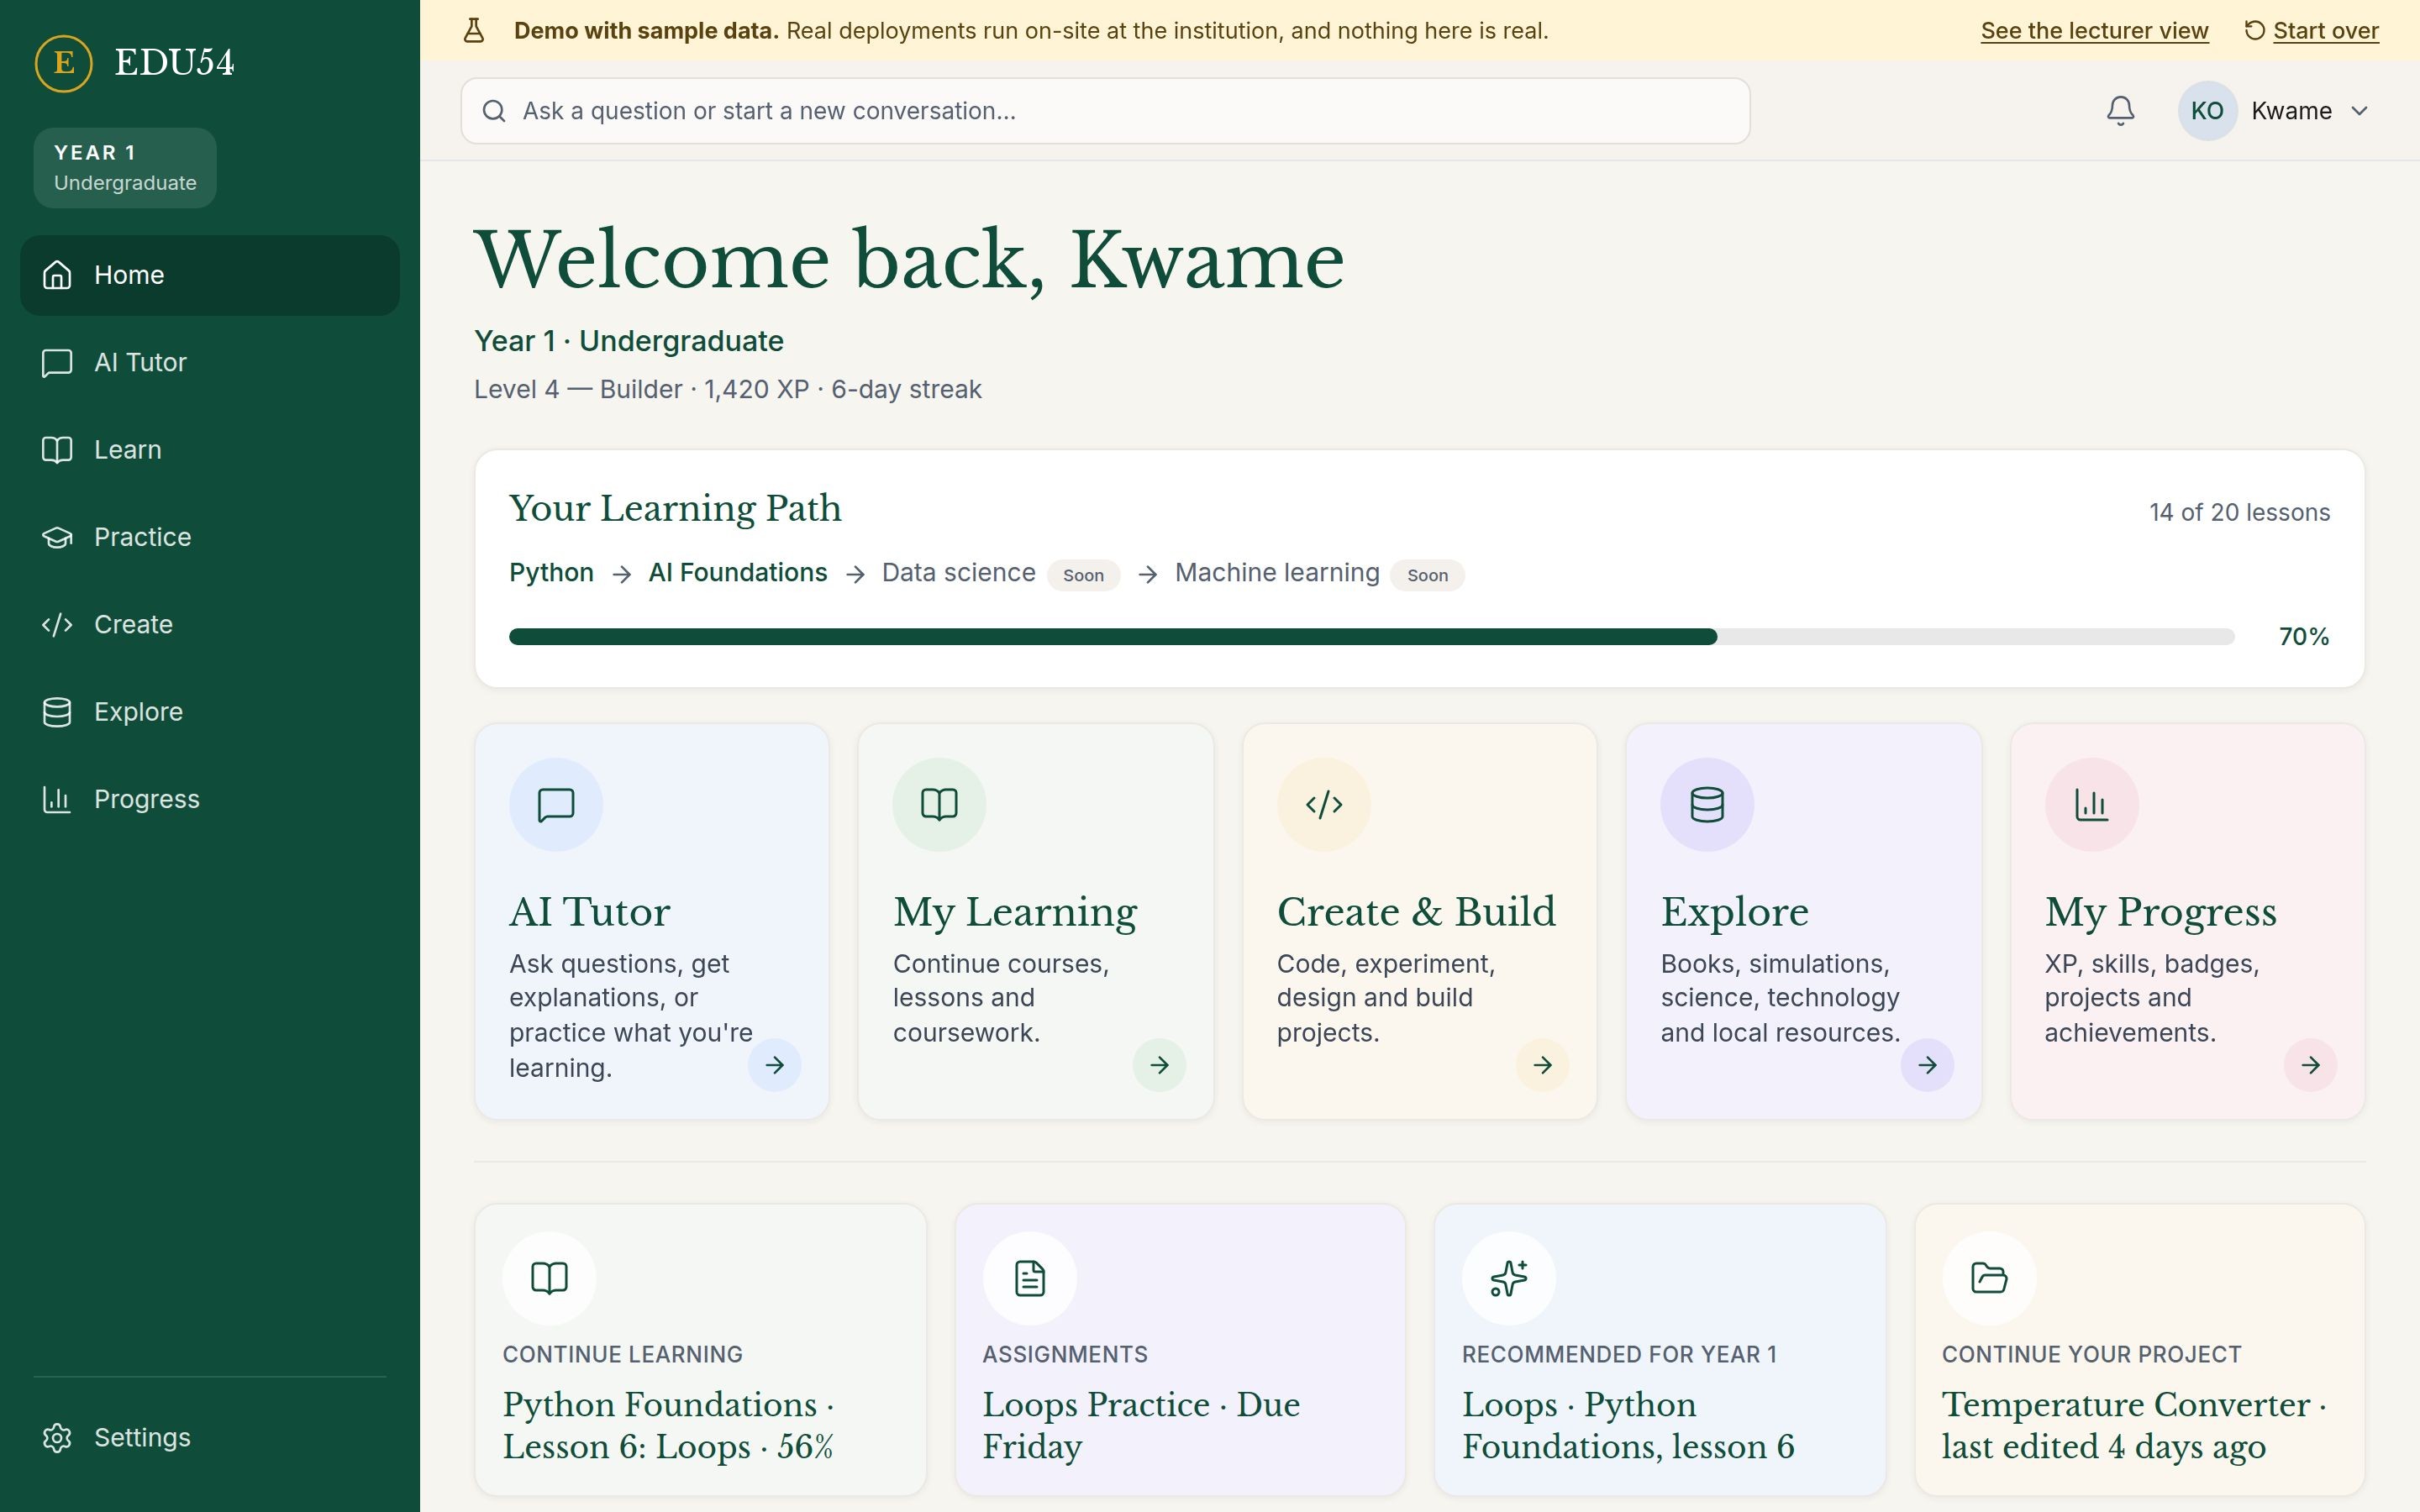The width and height of the screenshot is (2420, 1512).
Task: Click the My Learning card book icon
Action: (939, 805)
